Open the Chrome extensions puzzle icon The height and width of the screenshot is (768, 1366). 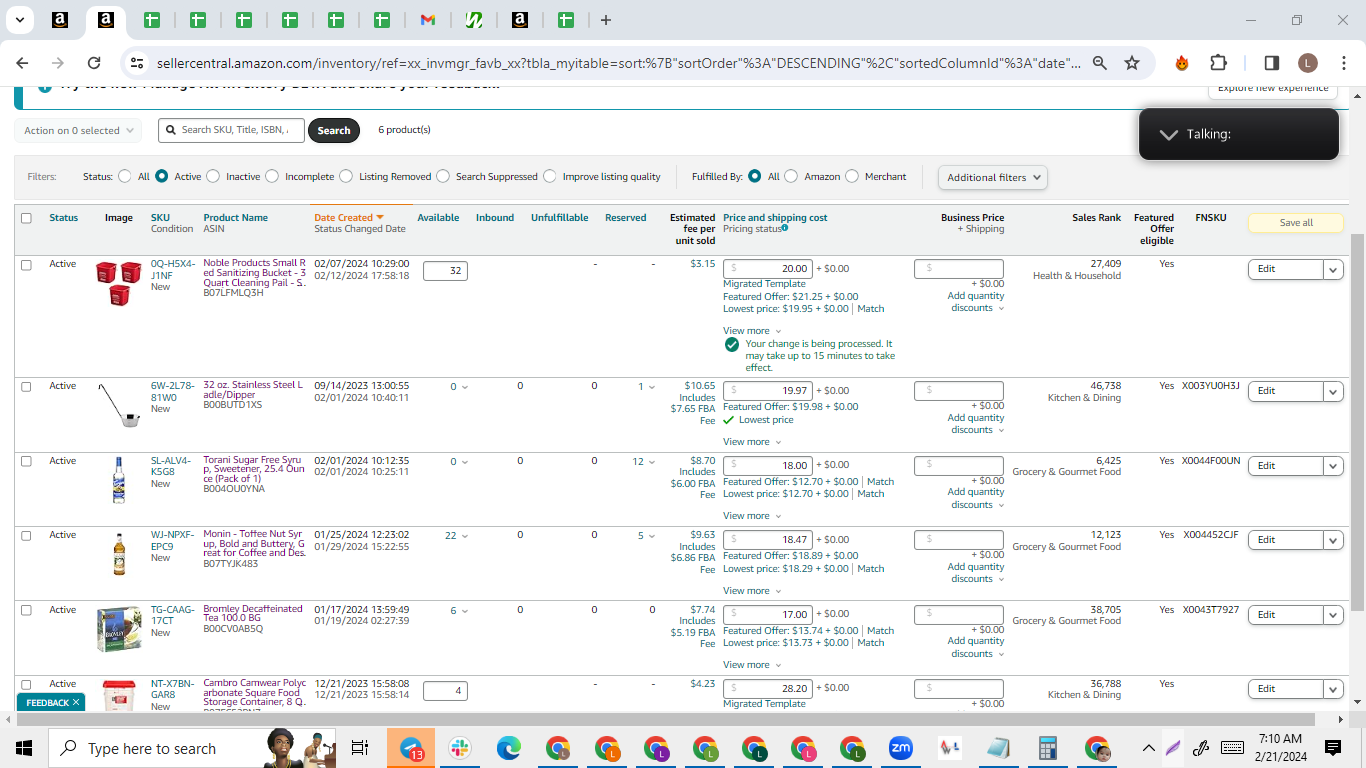[x=1218, y=63]
